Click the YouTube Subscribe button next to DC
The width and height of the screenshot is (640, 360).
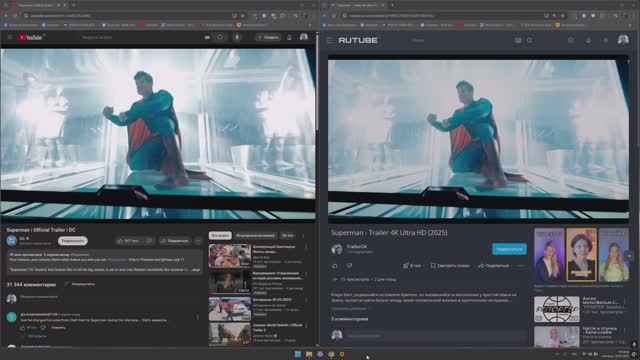coord(73,241)
